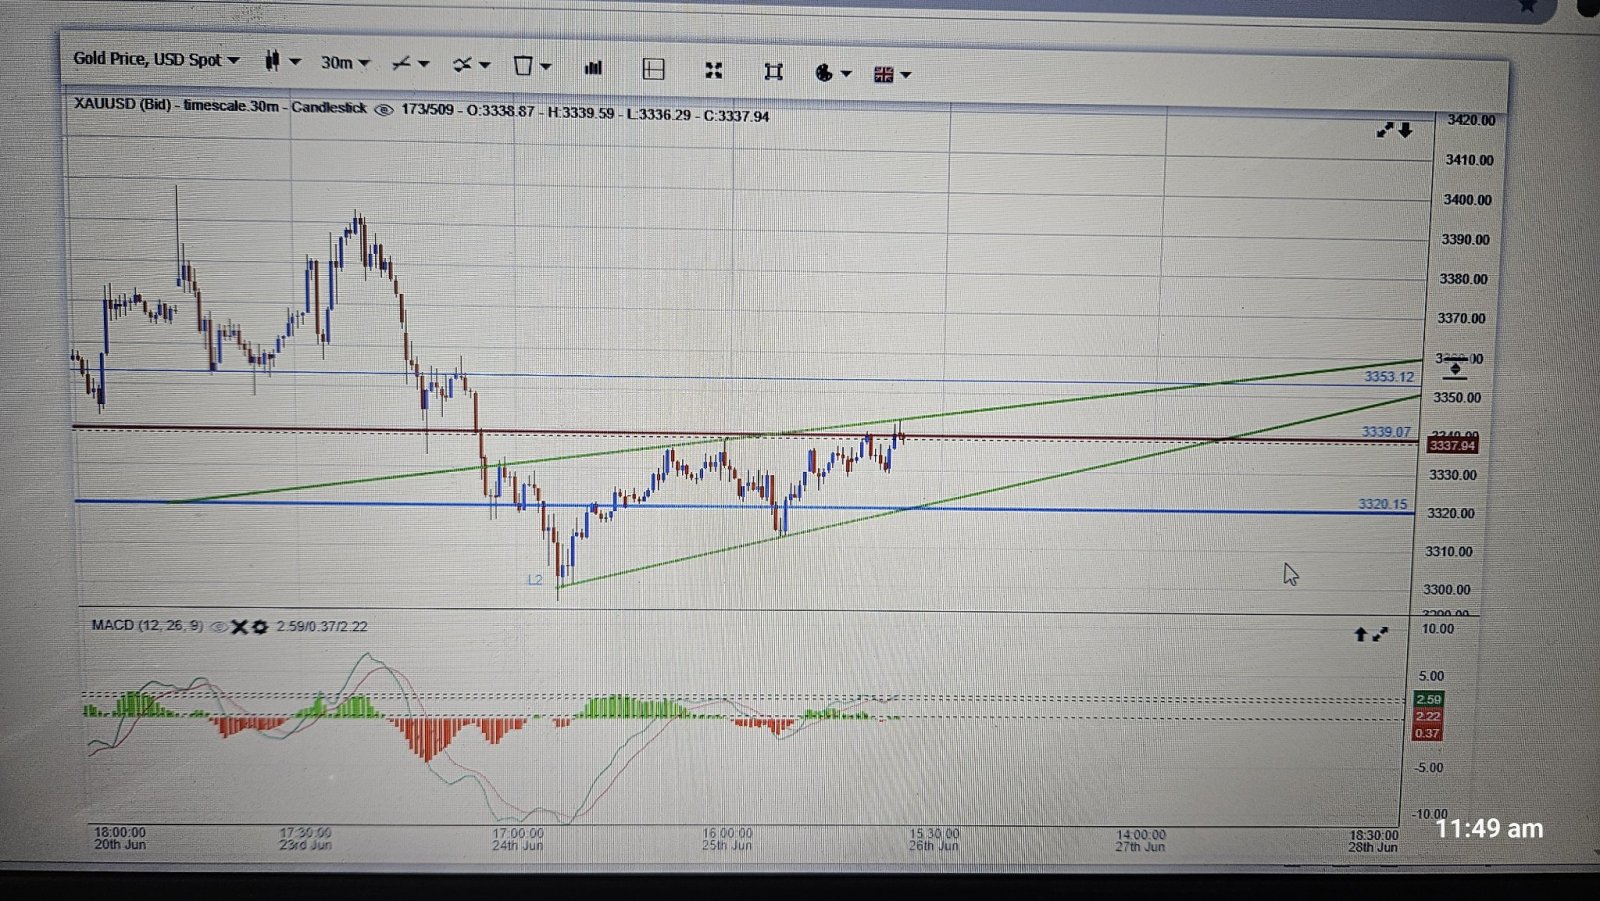Expand the delete options arrow beside the bin
This screenshot has width=1600, height=901.
coord(546,67)
